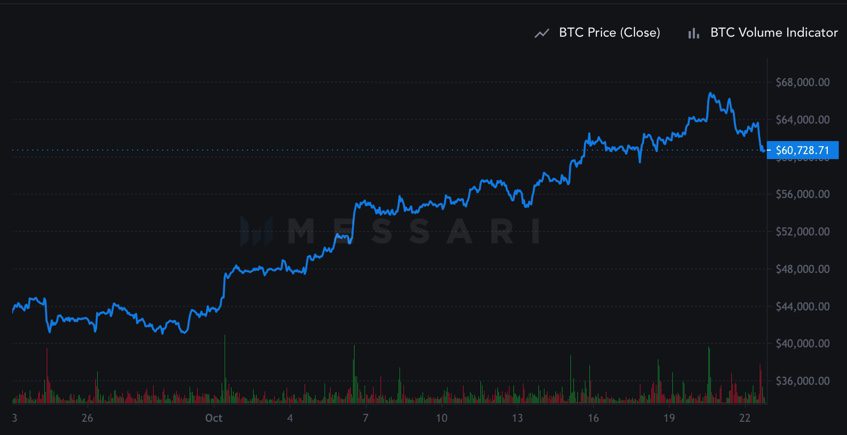Click the BTC Price (Close) line icon
Viewport: 847px width, 435px height.
[x=543, y=33]
